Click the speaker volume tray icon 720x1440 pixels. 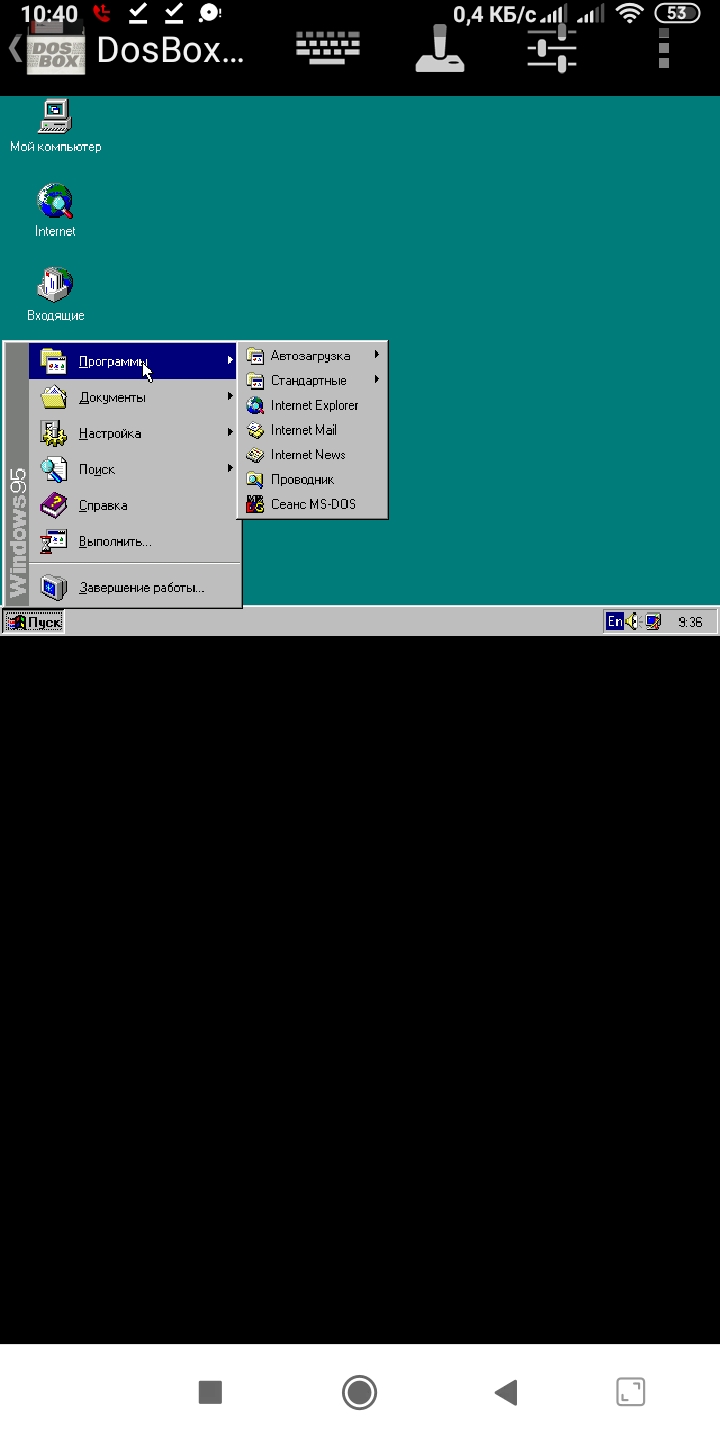click(633, 622)
